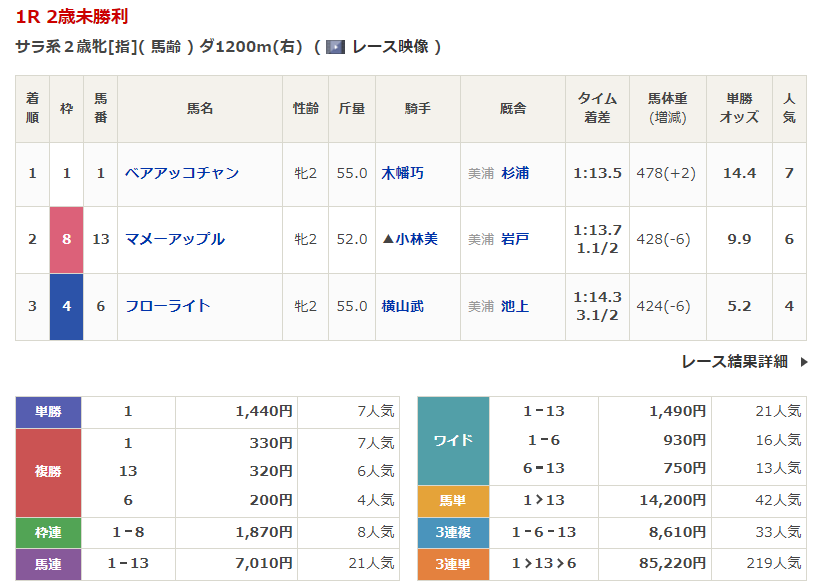
Task: Click the 単勝 payout label
Action: point(49,411)
